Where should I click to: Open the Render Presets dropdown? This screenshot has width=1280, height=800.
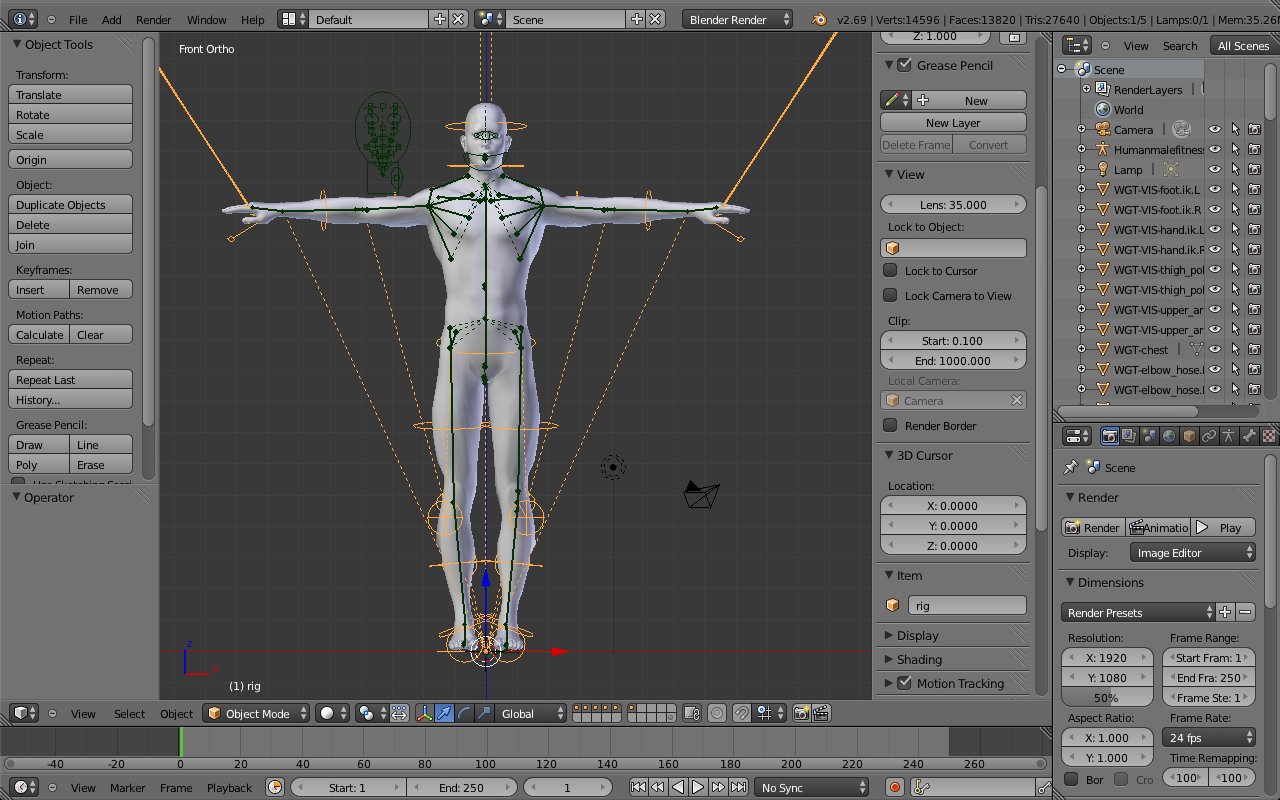(x=1138, y=612)
